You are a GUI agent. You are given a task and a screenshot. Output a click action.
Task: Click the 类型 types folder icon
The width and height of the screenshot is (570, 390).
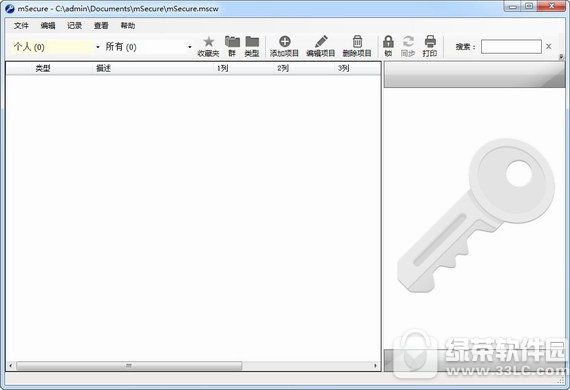(x=252, y=46)
